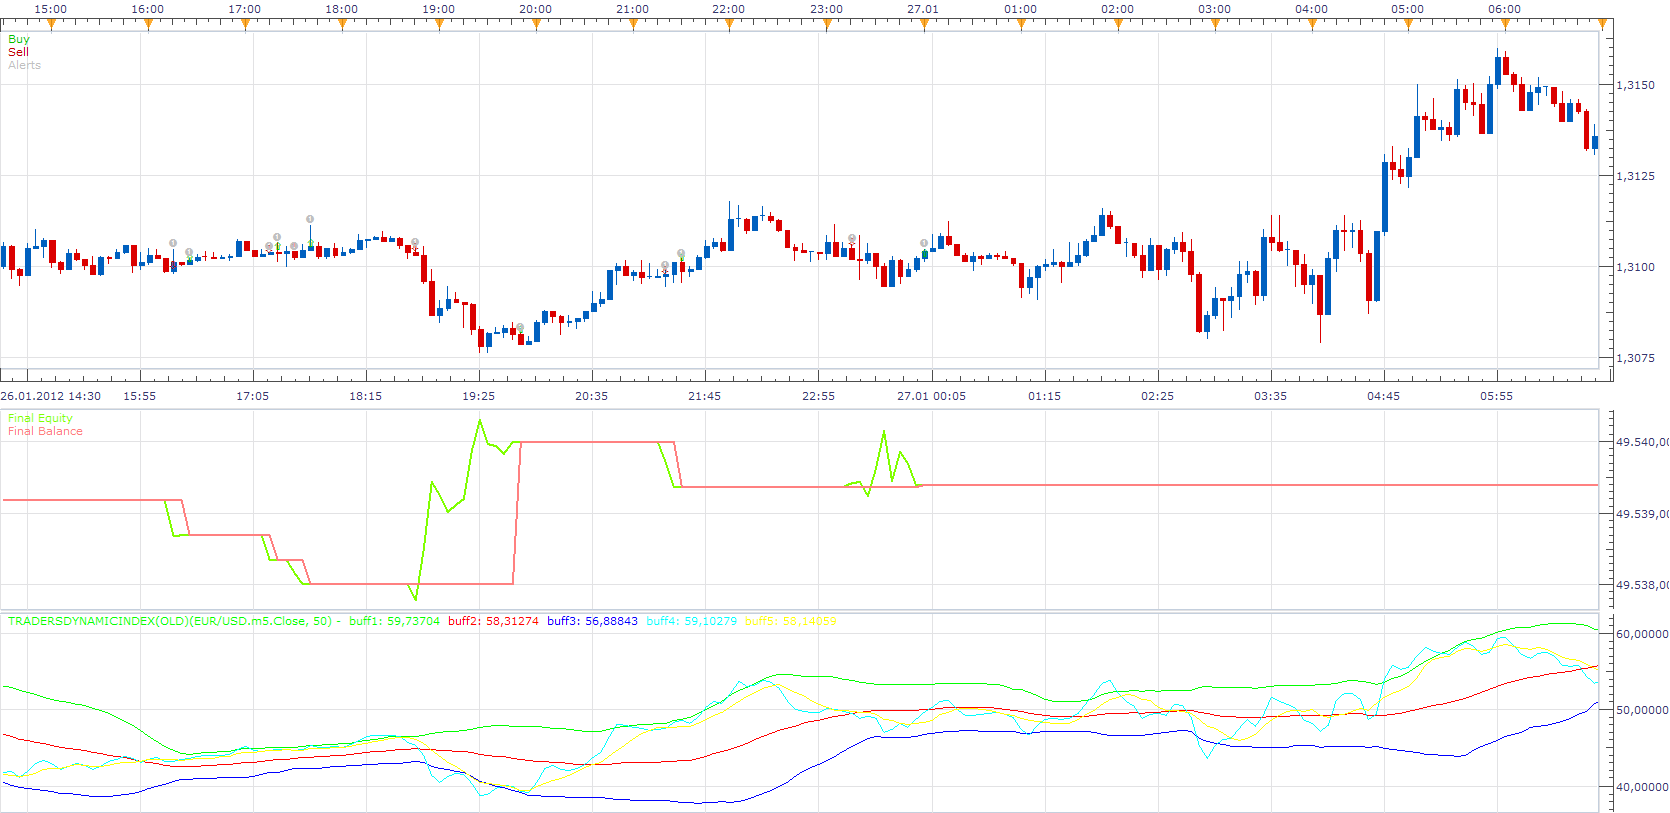Click the 21:45 time axis label
The width and height of the screenshot is (1670, 813).
click(704, 396)
